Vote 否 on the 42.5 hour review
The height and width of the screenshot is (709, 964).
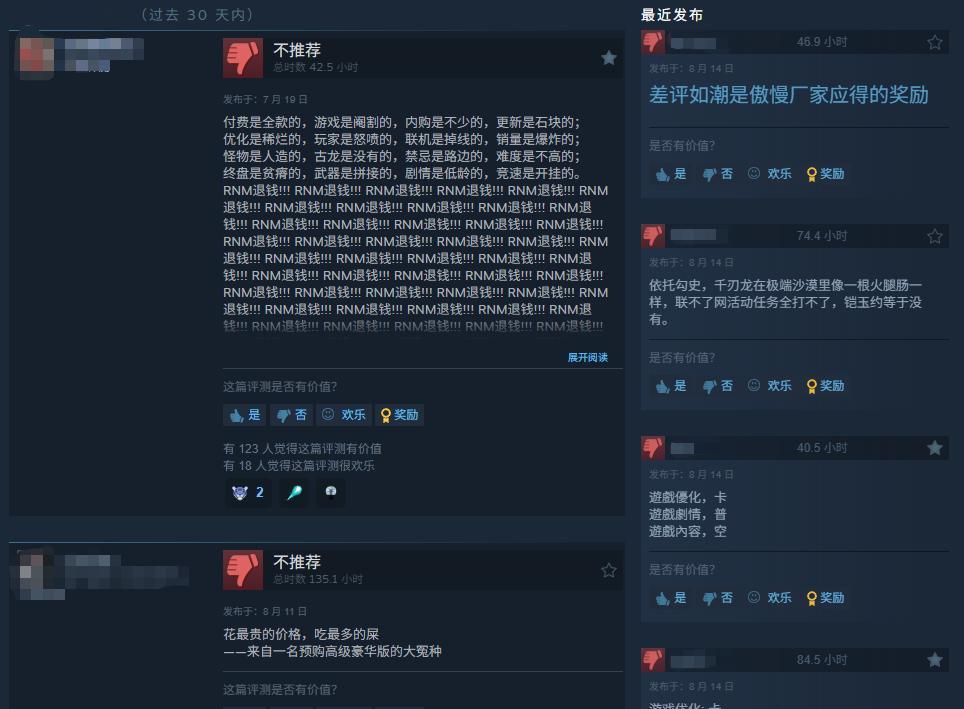point(291,415)
